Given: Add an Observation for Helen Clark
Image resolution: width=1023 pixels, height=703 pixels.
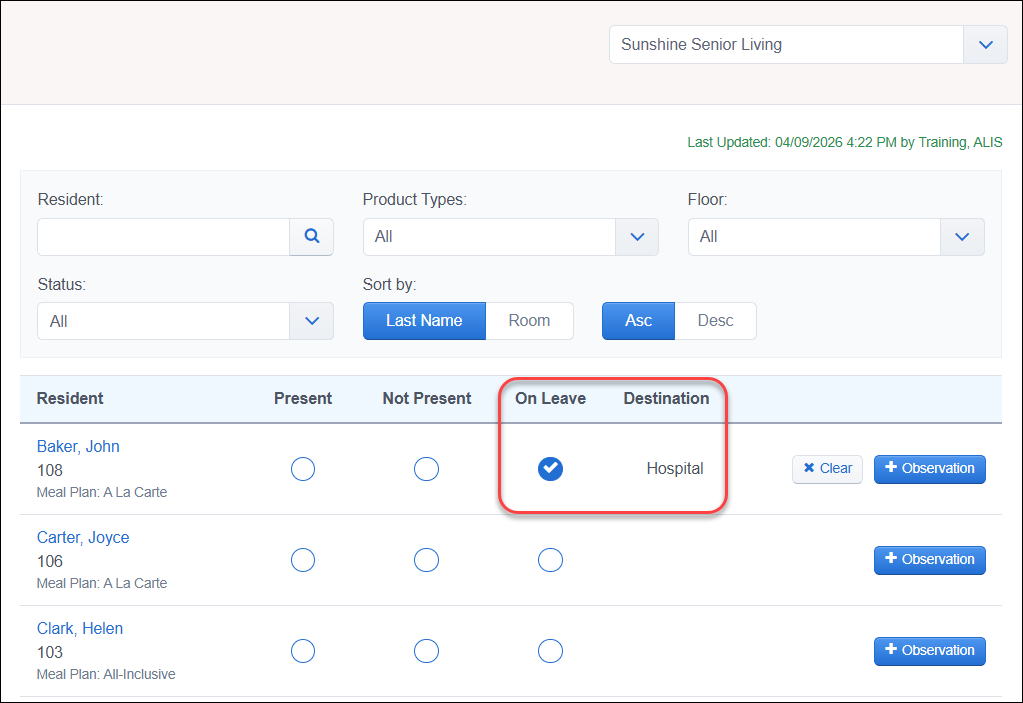Looking at the screenshot, I should (x=930, y=651).
